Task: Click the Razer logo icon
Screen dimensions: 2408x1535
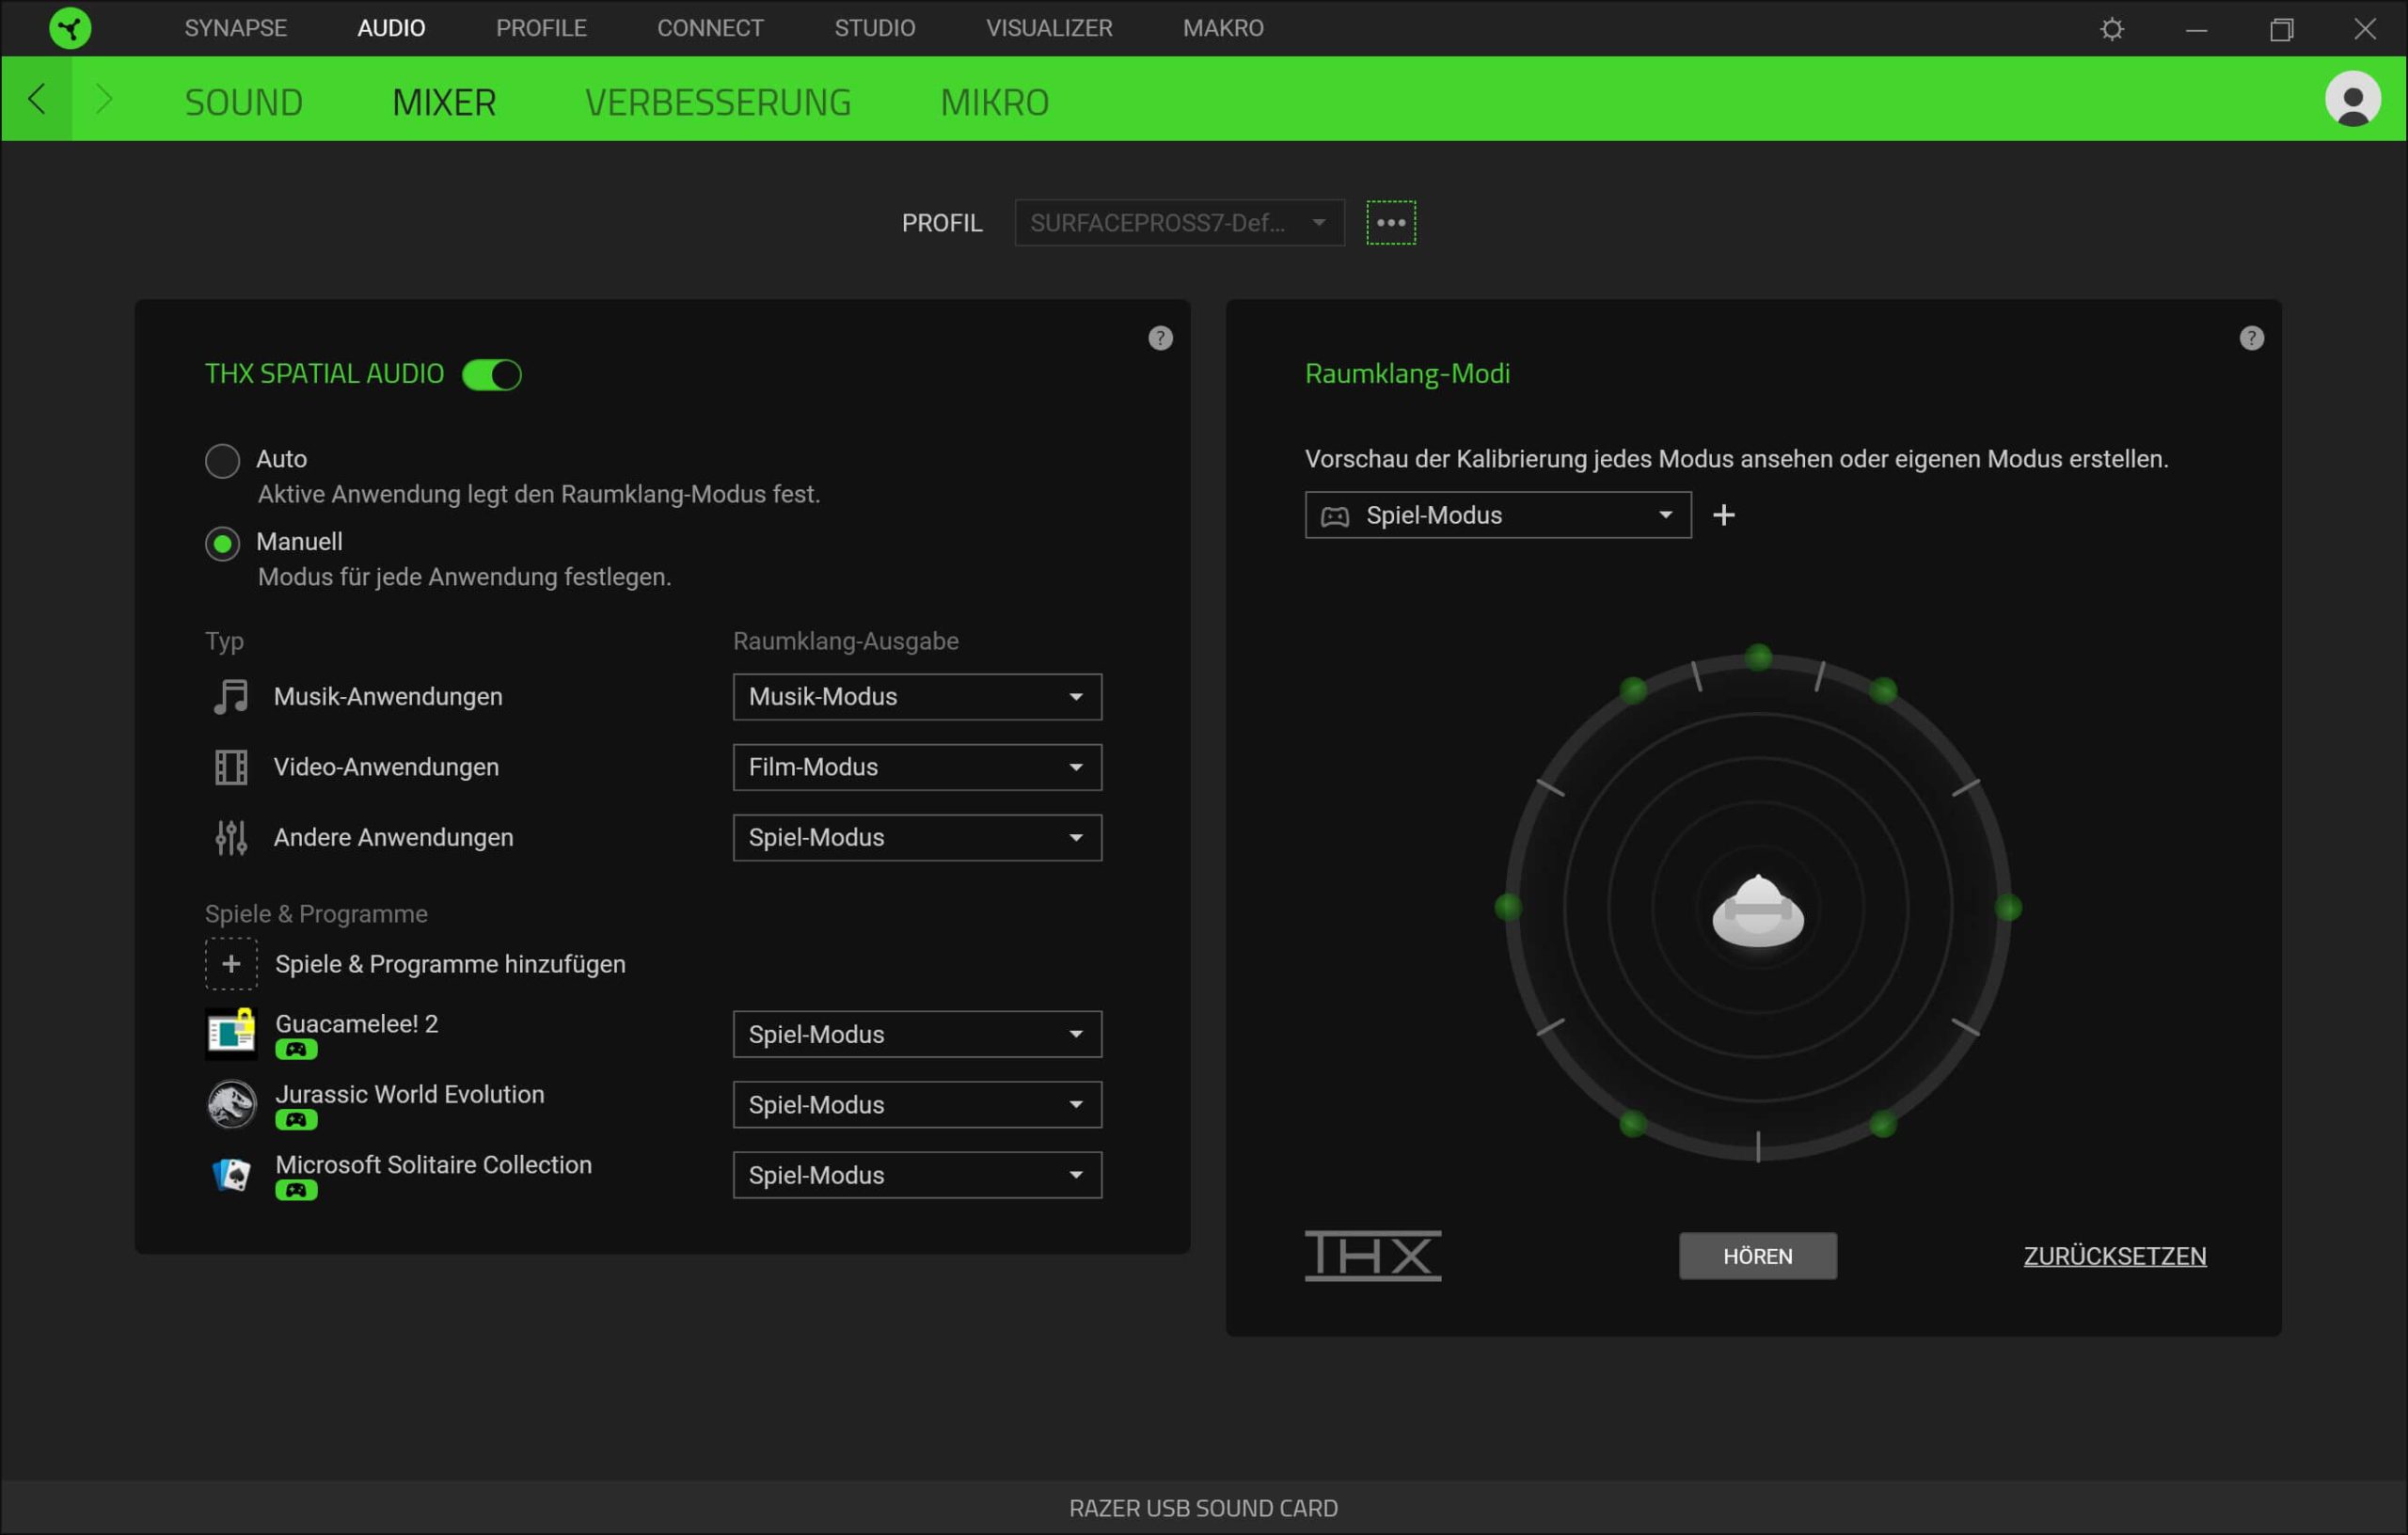Action: pyautogui.click(x=70, y=28)
